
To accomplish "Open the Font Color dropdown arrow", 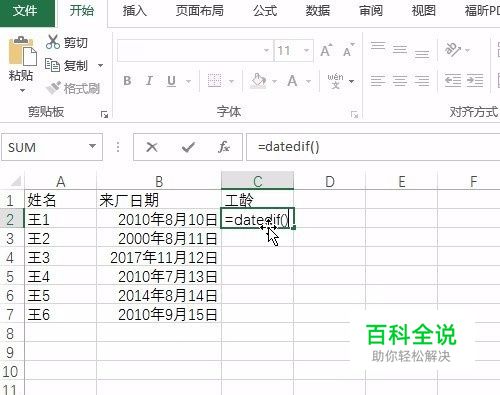I will 308,81.
